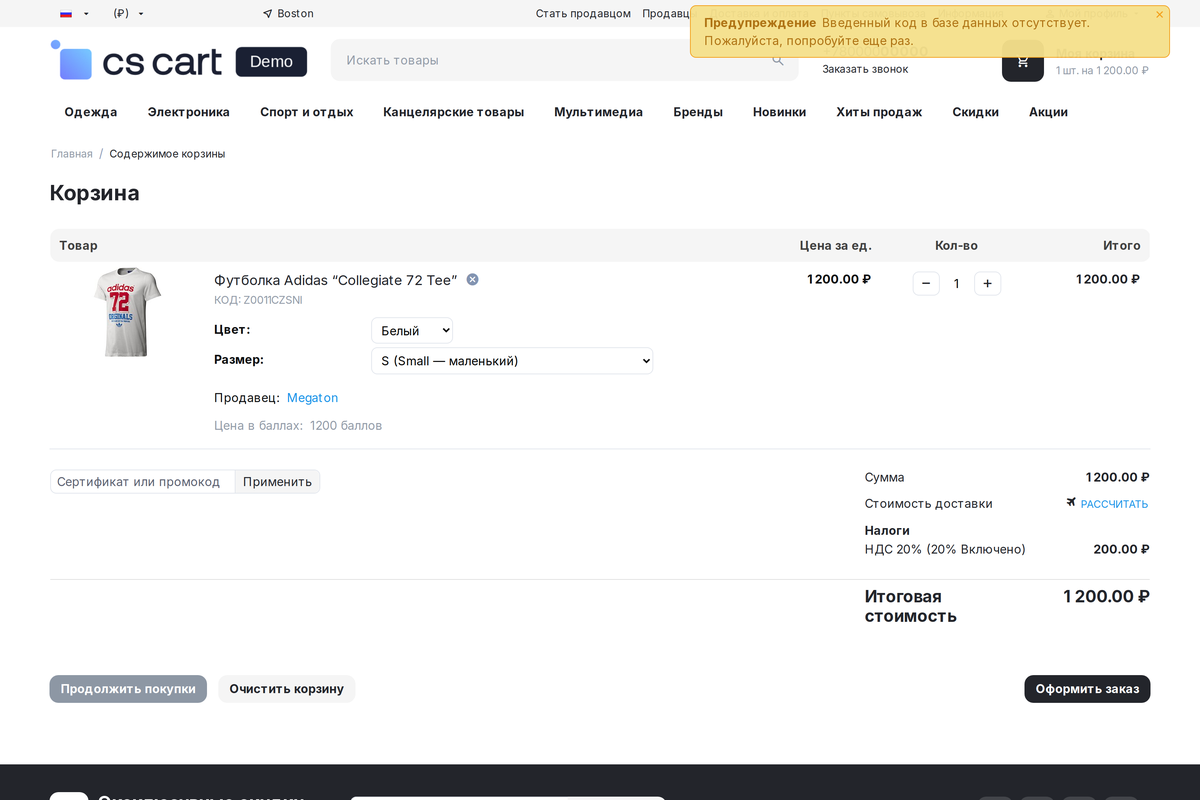Open the 'Хиты продаж' page

(879, 112)
